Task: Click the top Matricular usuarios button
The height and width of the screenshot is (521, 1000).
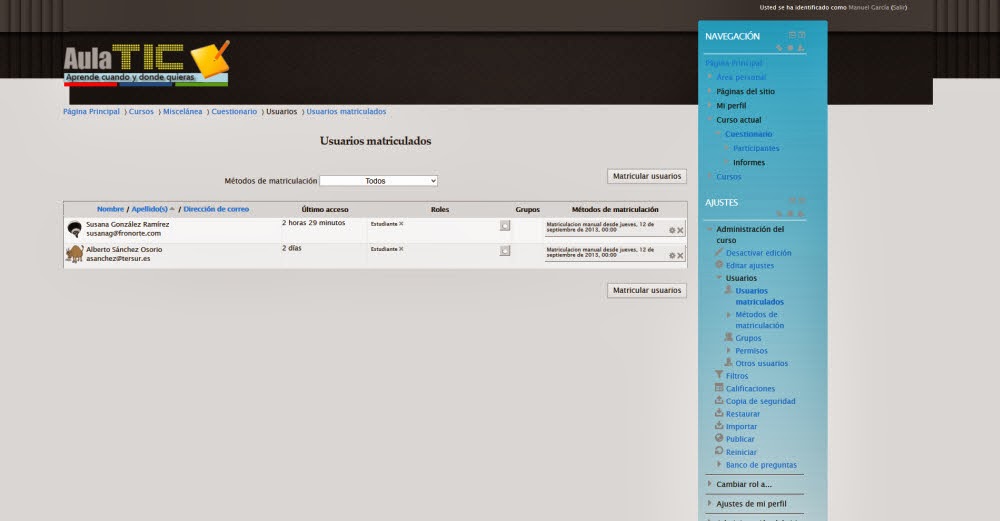Action: click(x=647, y=176)
